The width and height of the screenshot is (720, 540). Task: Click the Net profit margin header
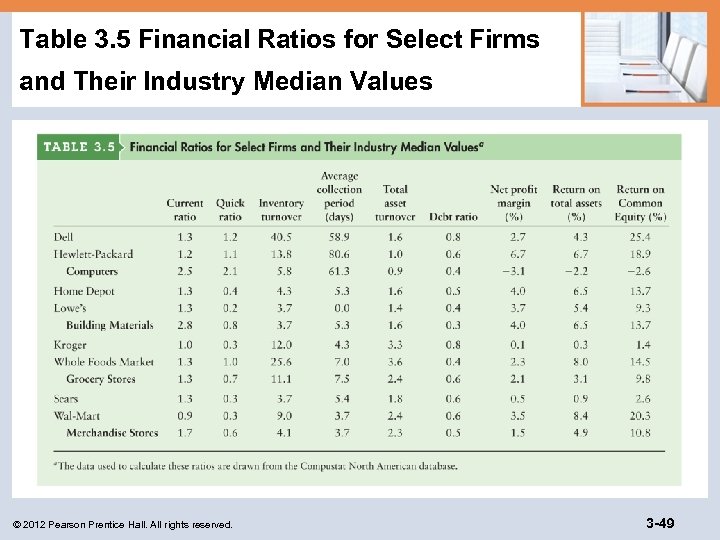tap(514, 202)
